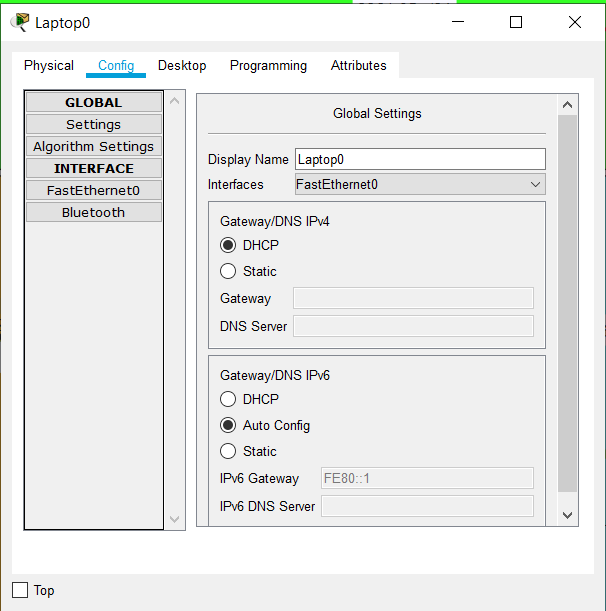Toggle the Top checkbox
Image resolution: width=606 pixels, height=611 pixels.
tap(20, 590)
